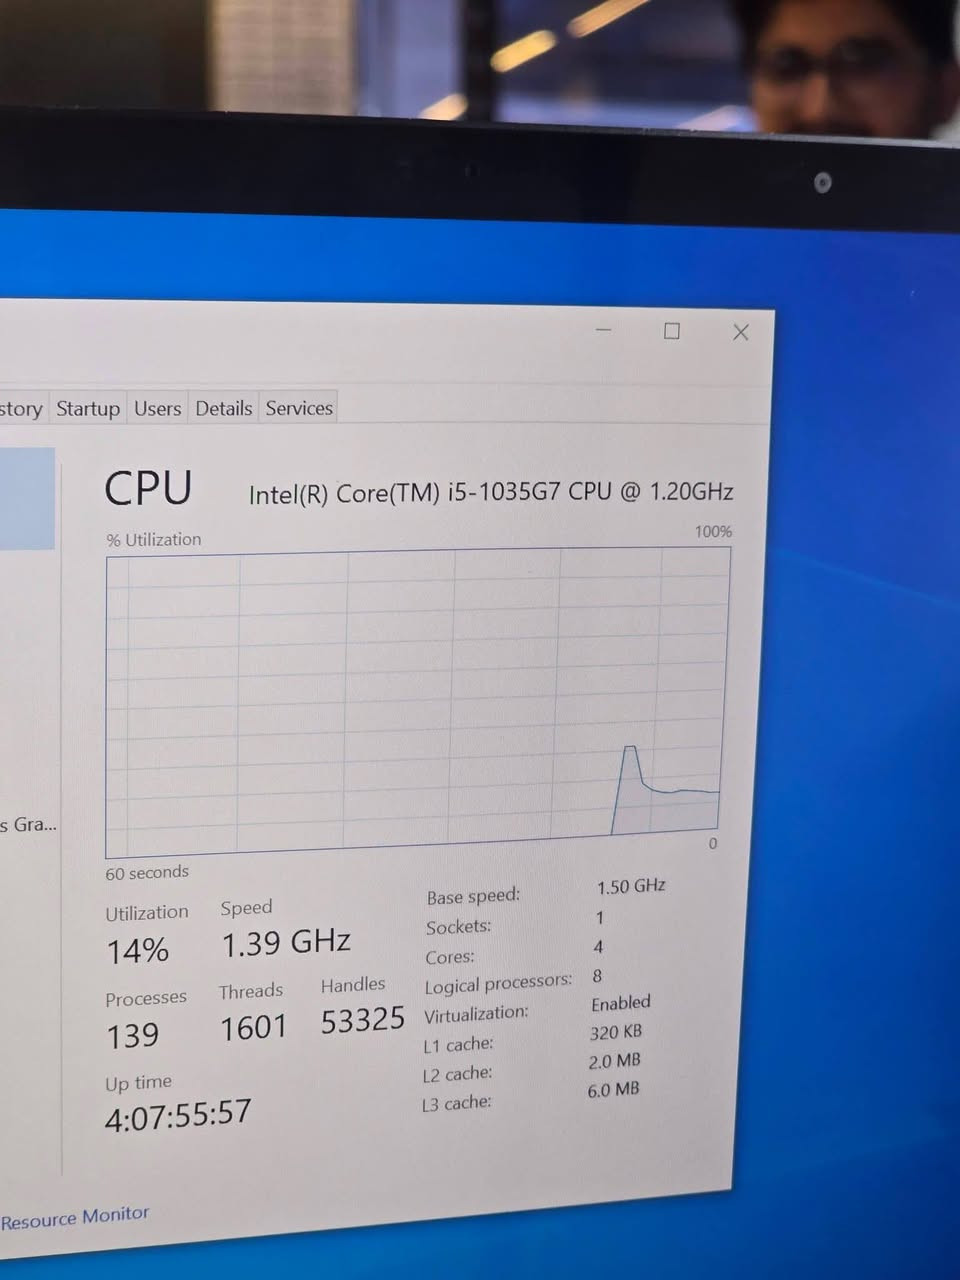Image resolution: width=960 pixels, height=1280 pixels.
Task: Click the processor name 'Intel(R) Core(TM) i5-1035G7'
Action: (x=405, y=493)
